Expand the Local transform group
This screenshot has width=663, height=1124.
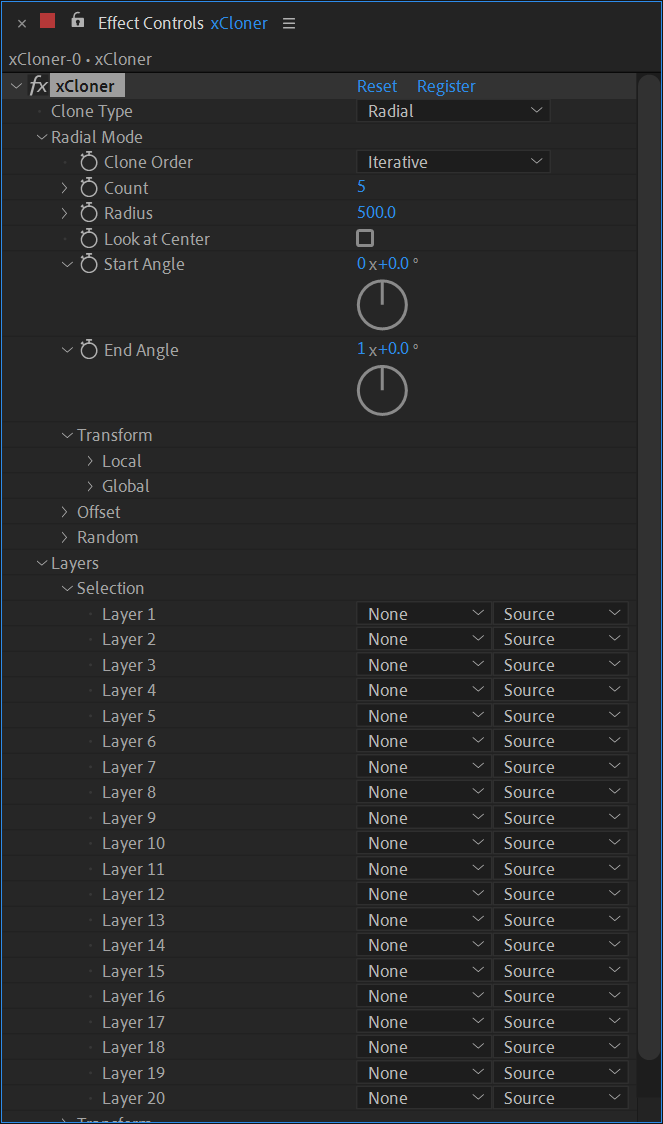90,461
